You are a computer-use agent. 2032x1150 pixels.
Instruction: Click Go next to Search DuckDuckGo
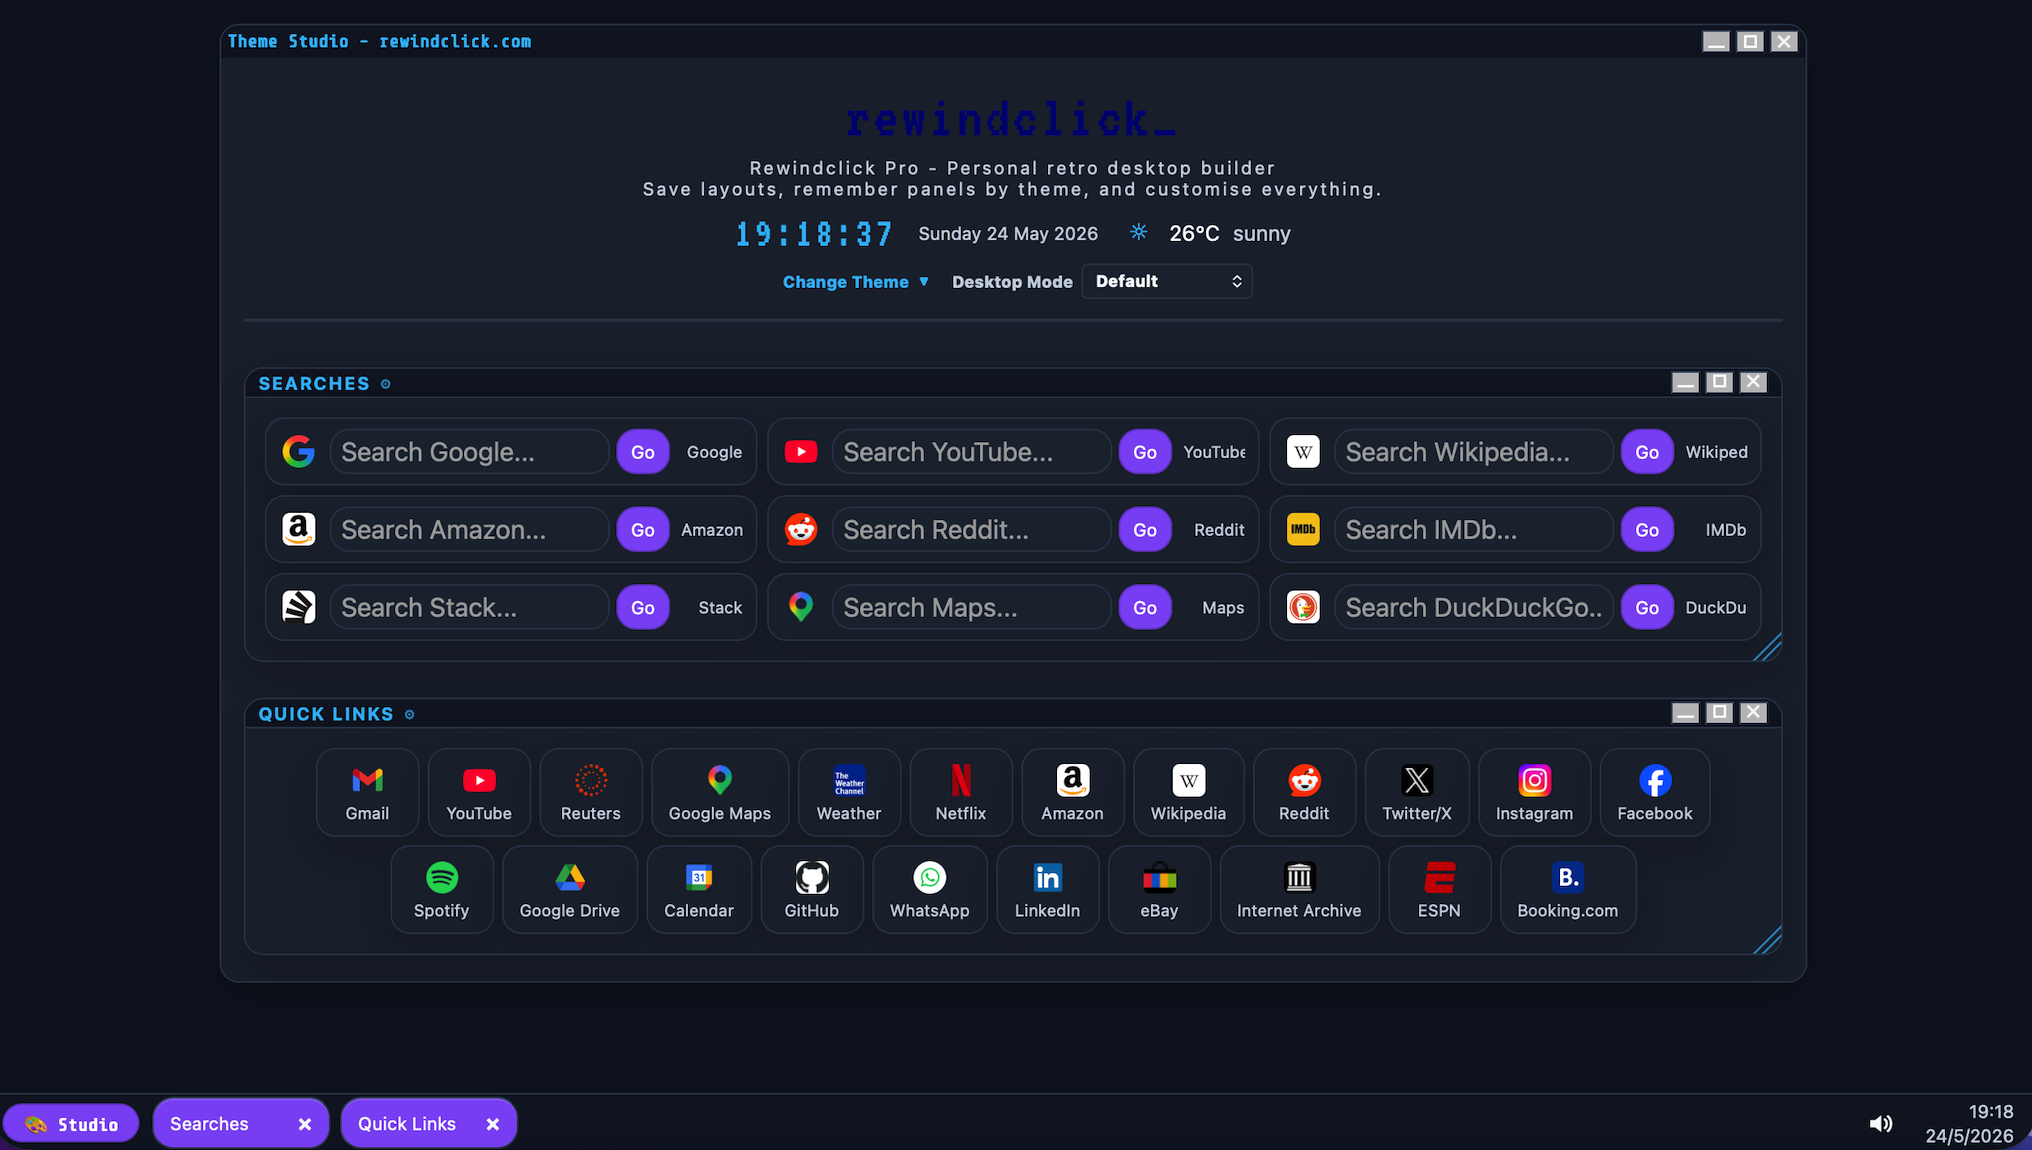(1647, 607)
